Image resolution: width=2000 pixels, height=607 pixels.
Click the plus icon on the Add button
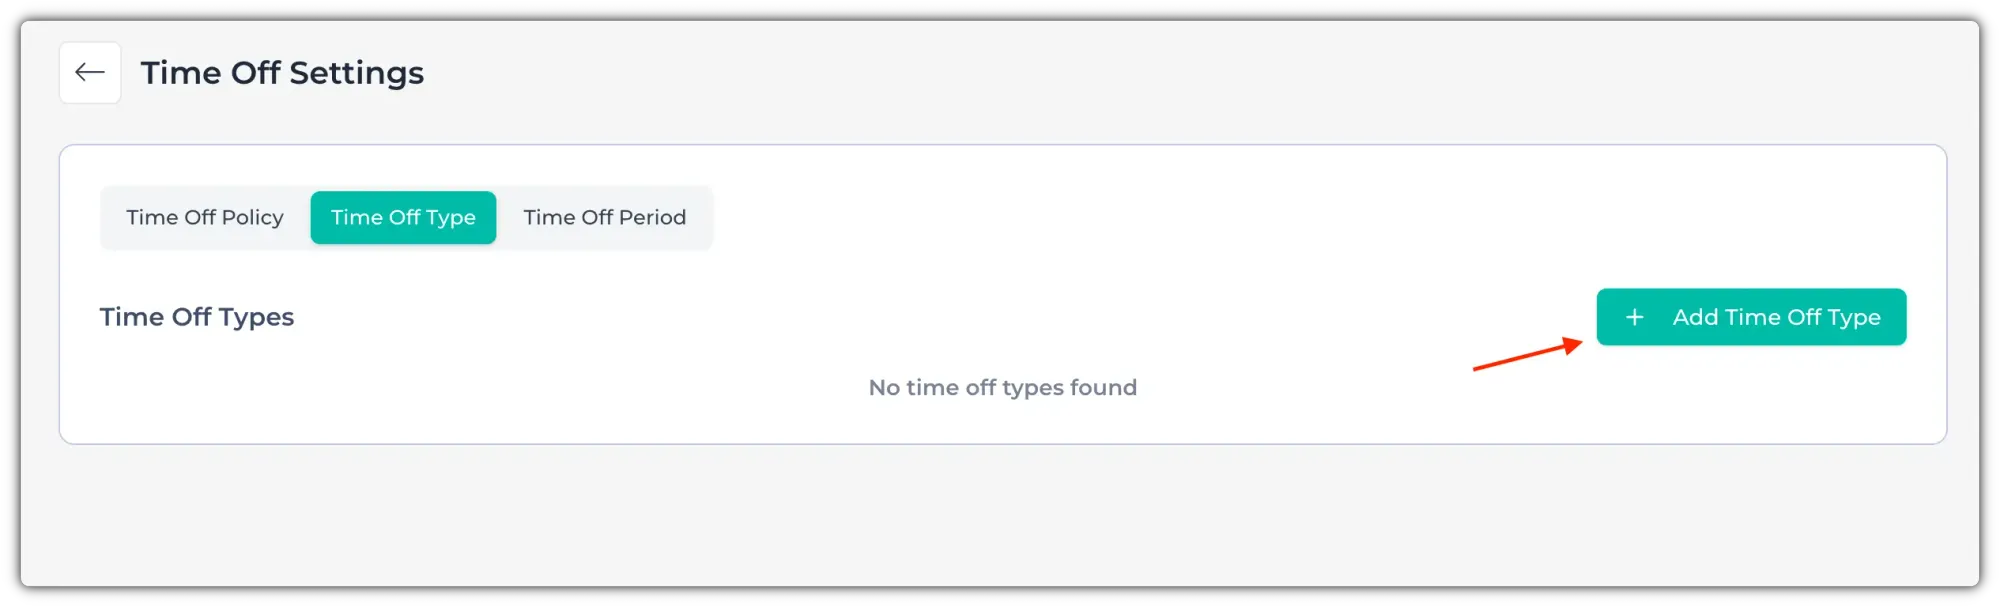(x=1634, y=317)
